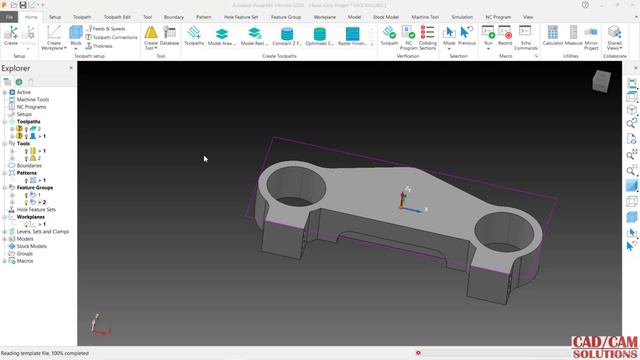This screenshot has width=640, height=360.
Task: Expand the Tools tree node
Action: pyautogui.click(x=4, y=144)
